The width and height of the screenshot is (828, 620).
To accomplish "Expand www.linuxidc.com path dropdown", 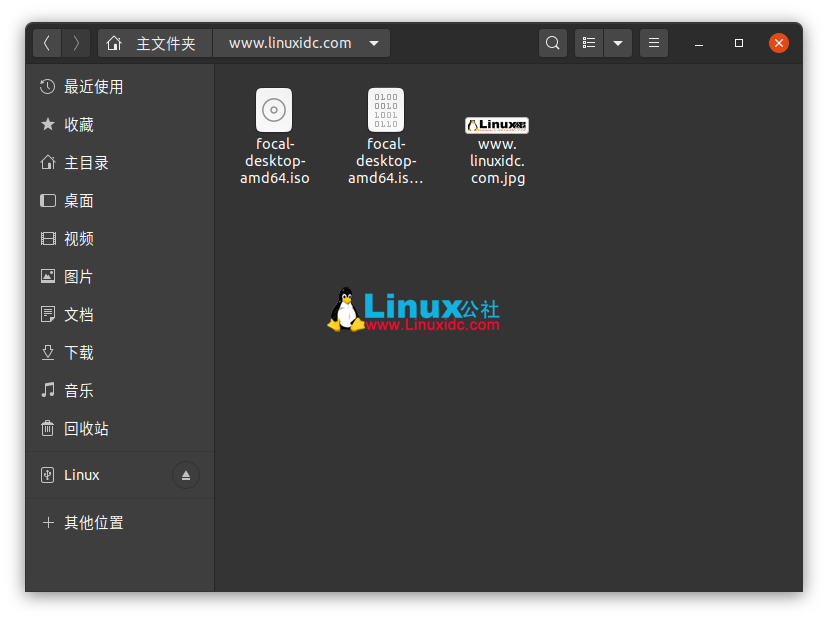I will click(x=374, y=43).
